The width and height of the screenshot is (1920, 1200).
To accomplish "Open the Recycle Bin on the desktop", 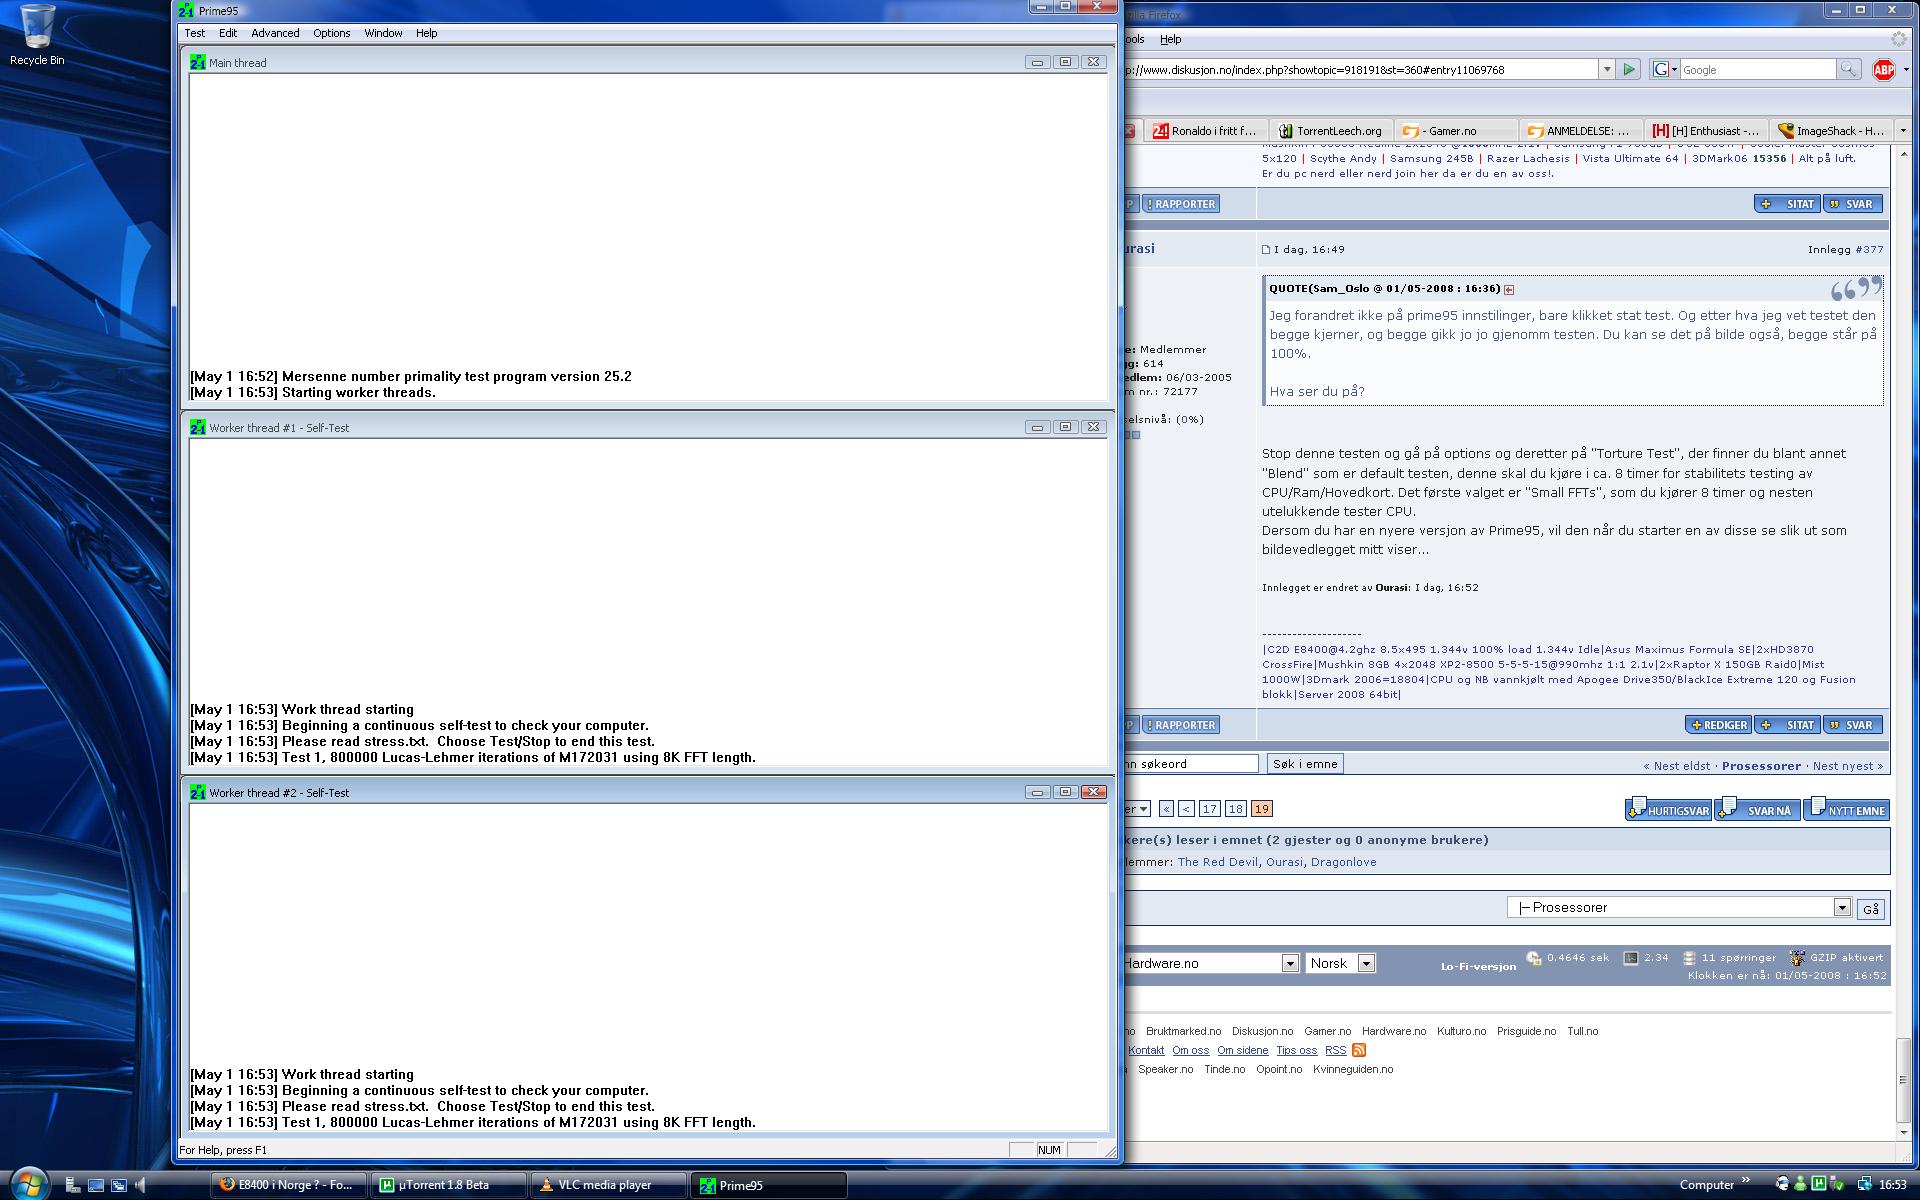I will tap(37, 35).
